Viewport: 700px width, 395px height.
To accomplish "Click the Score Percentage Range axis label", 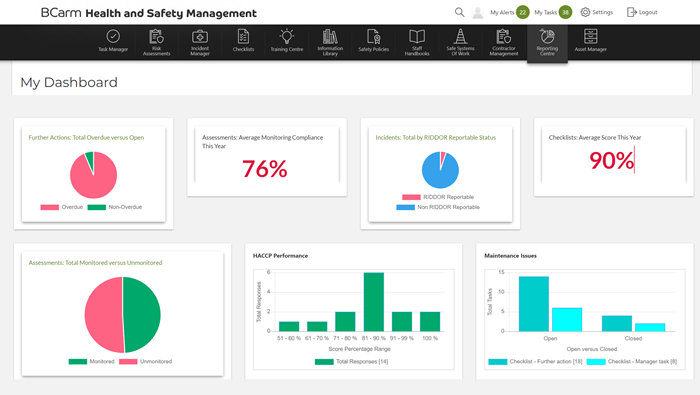I will click(359, 349).
